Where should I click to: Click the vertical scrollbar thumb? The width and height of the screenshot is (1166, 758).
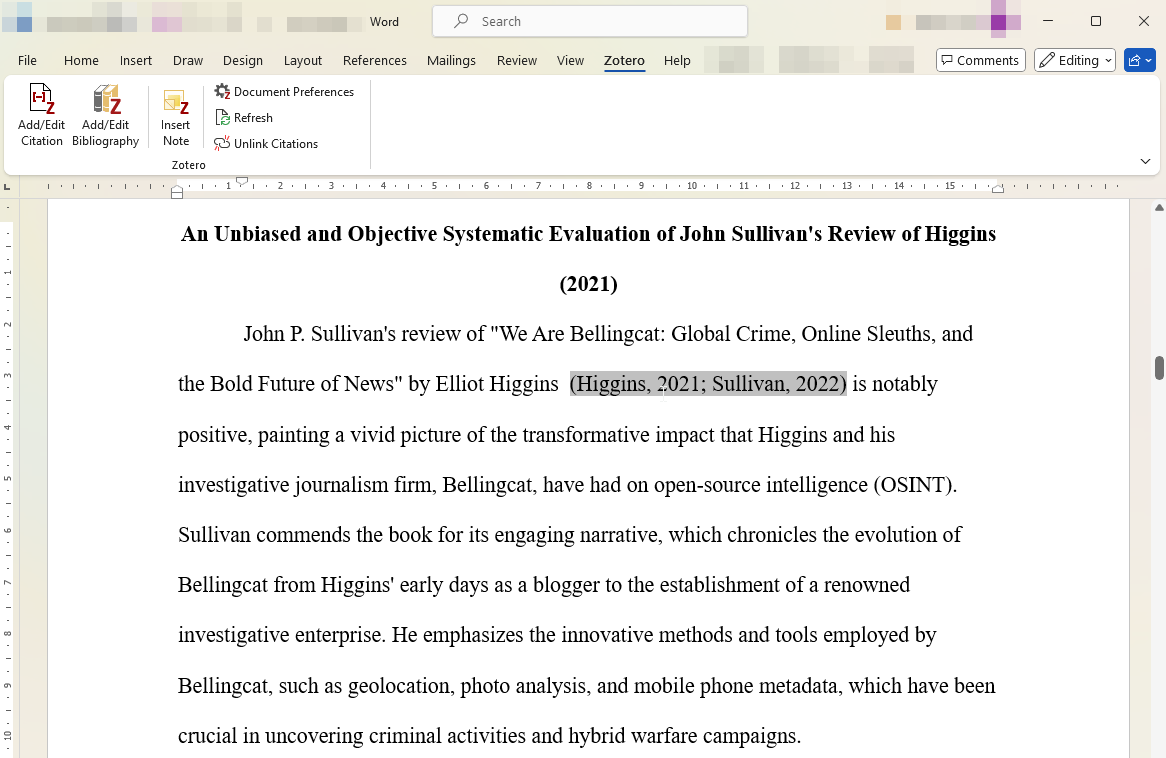(1159, 368)
